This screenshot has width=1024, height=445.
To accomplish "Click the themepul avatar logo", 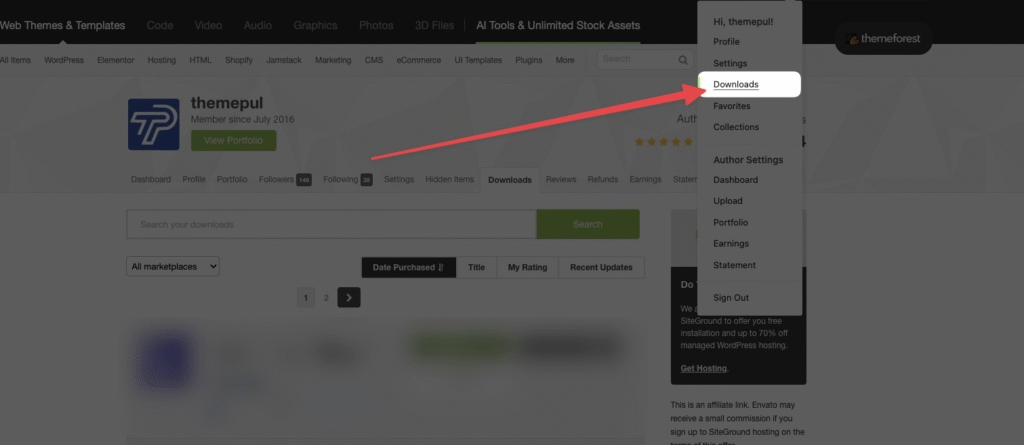I will pyautogui.click(x=153, y=124).
